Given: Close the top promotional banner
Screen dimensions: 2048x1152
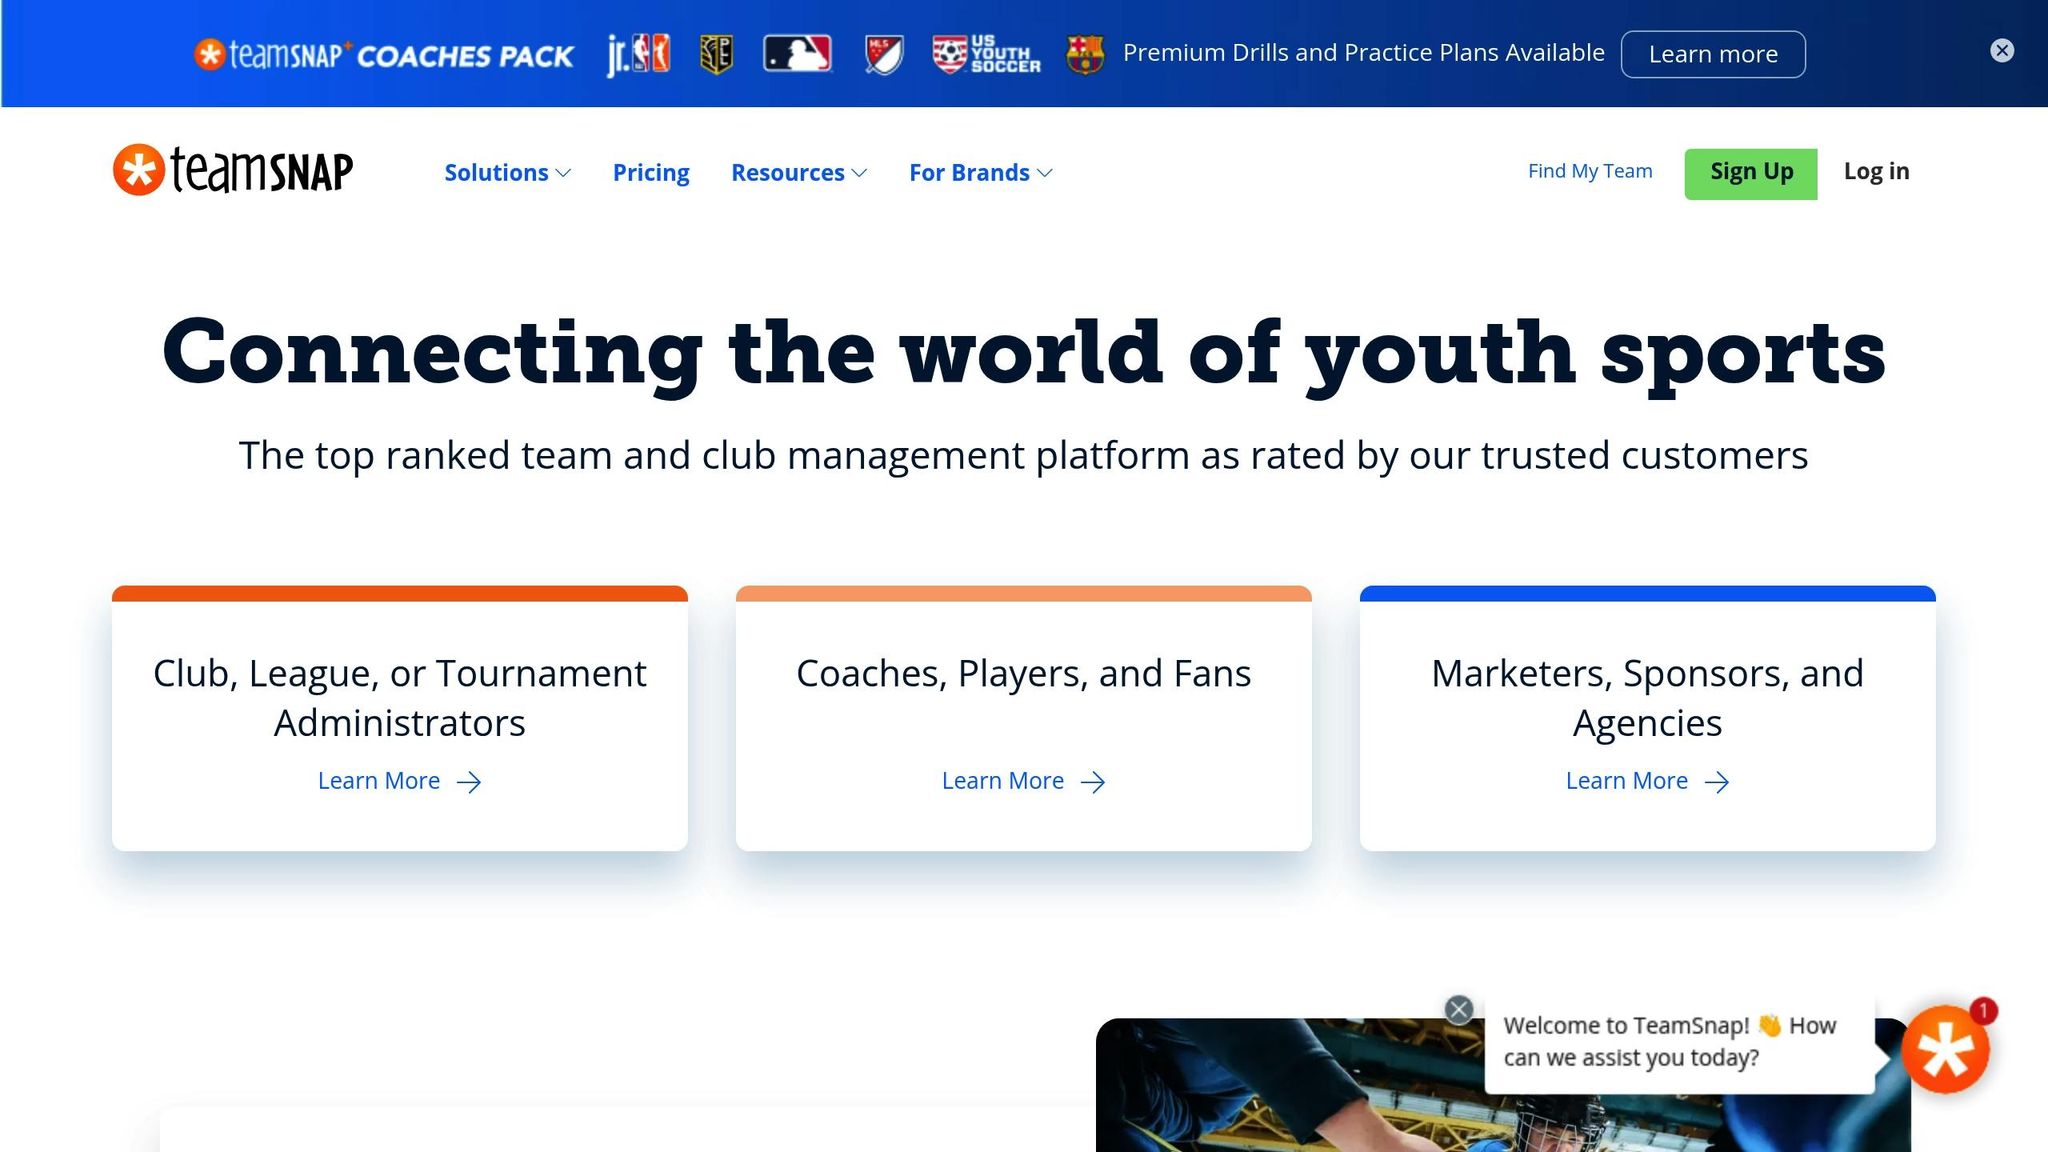Looking at the screenshot, I should pyautogui.click(x=2002, y=51).
